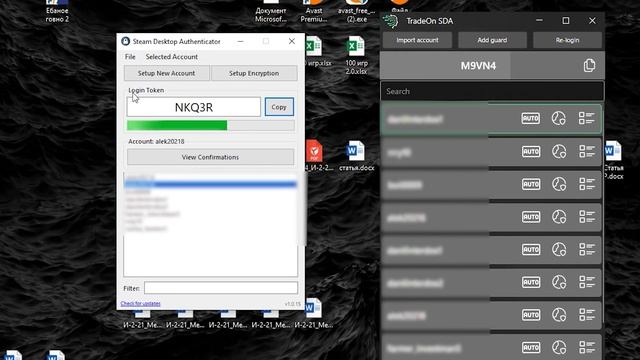640x360 pixels.
Task: Focus the Search field in TradeOn SDA
Action: coord(492,91)
